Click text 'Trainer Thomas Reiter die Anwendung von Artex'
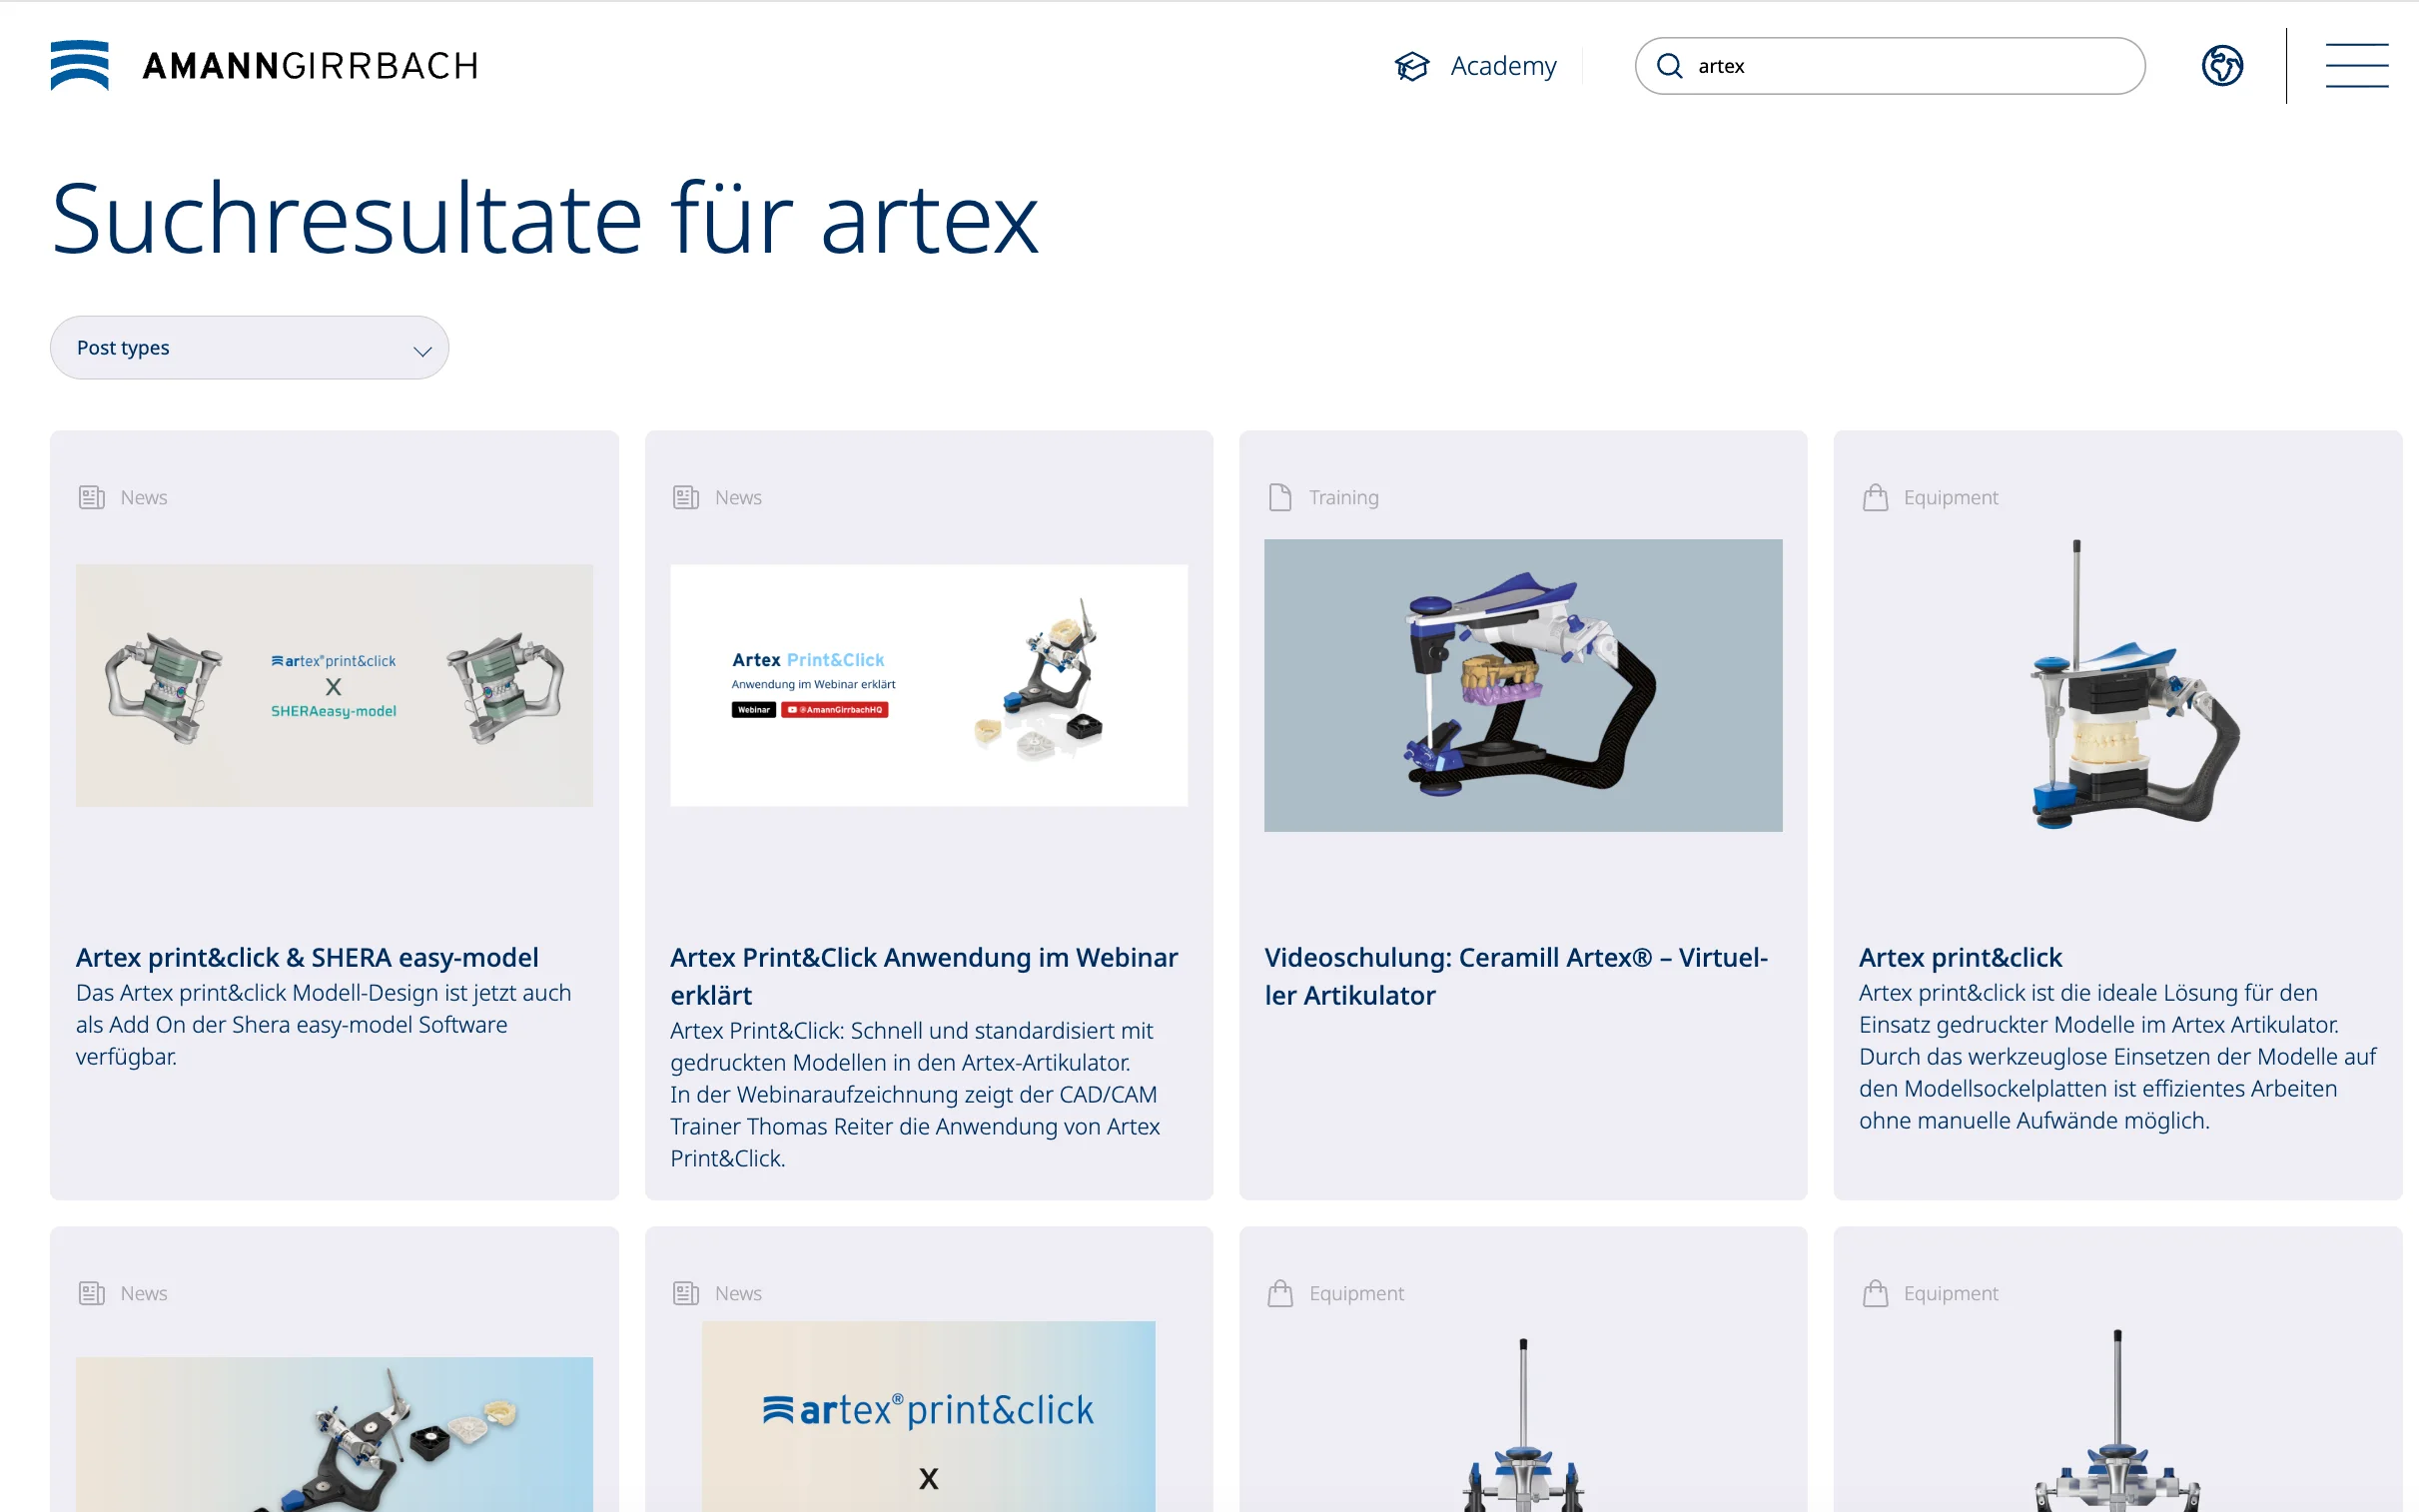This screenshot has width=2419, height=1512. coord(914,1126)
